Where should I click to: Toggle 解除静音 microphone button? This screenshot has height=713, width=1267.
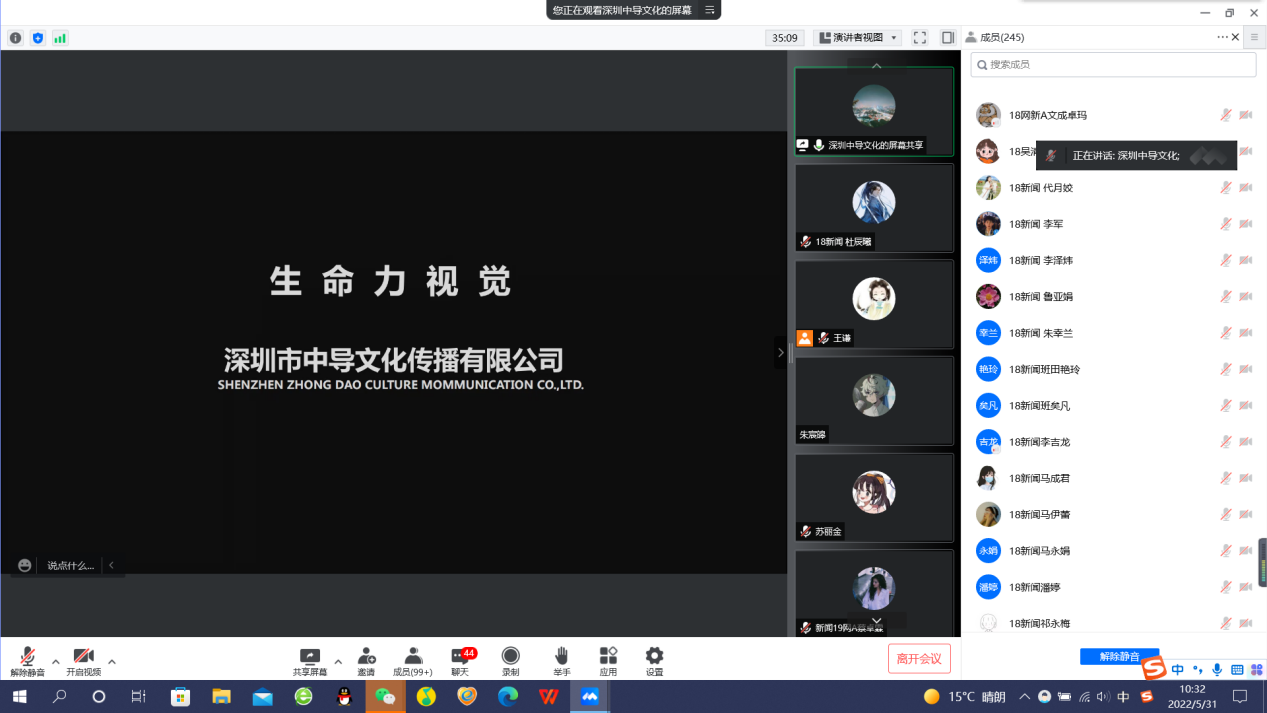pyautogui.click(x=27, y=660)
